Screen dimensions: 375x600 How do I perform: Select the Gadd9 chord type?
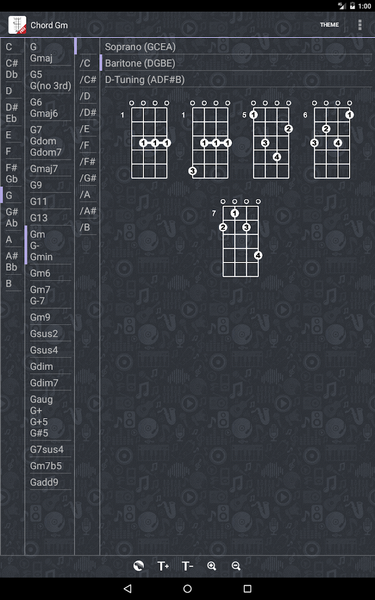pyautogui.click(x=50, y=483)
